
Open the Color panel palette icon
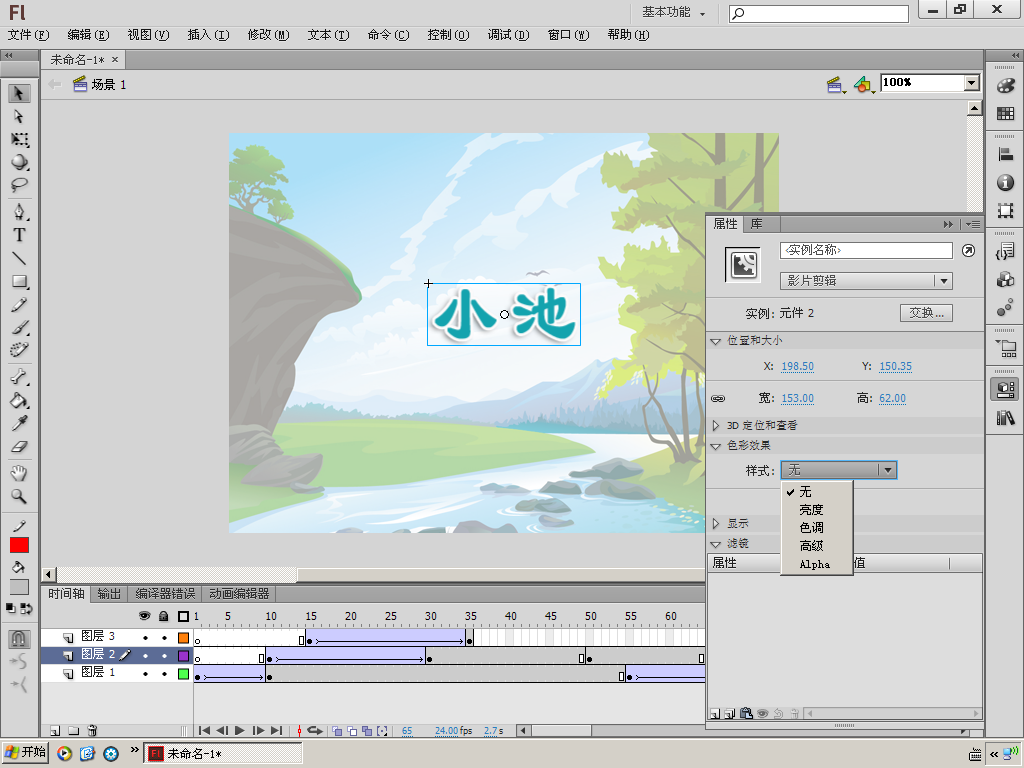tap(1005, 86)
